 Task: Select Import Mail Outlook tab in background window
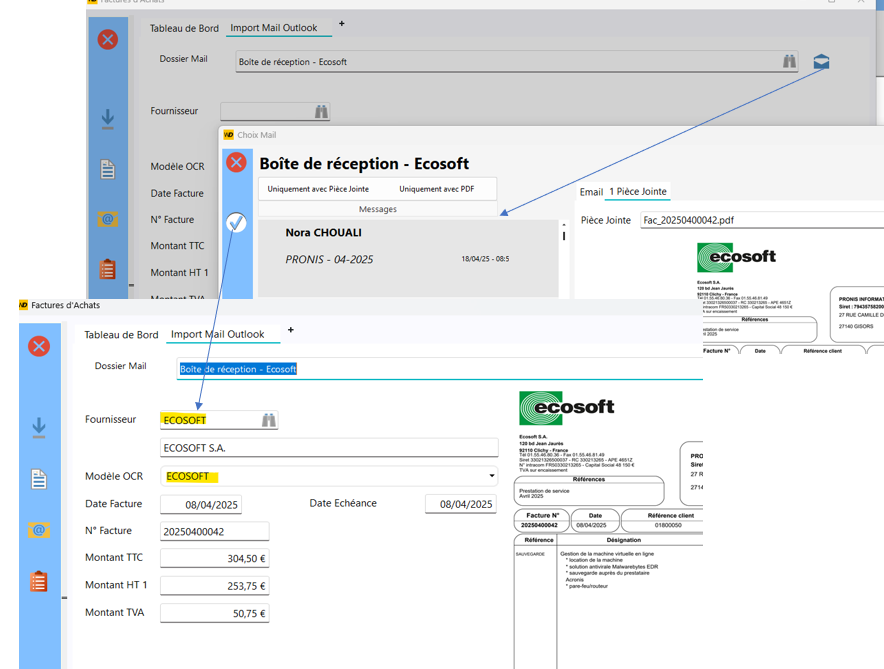point(273,28)
